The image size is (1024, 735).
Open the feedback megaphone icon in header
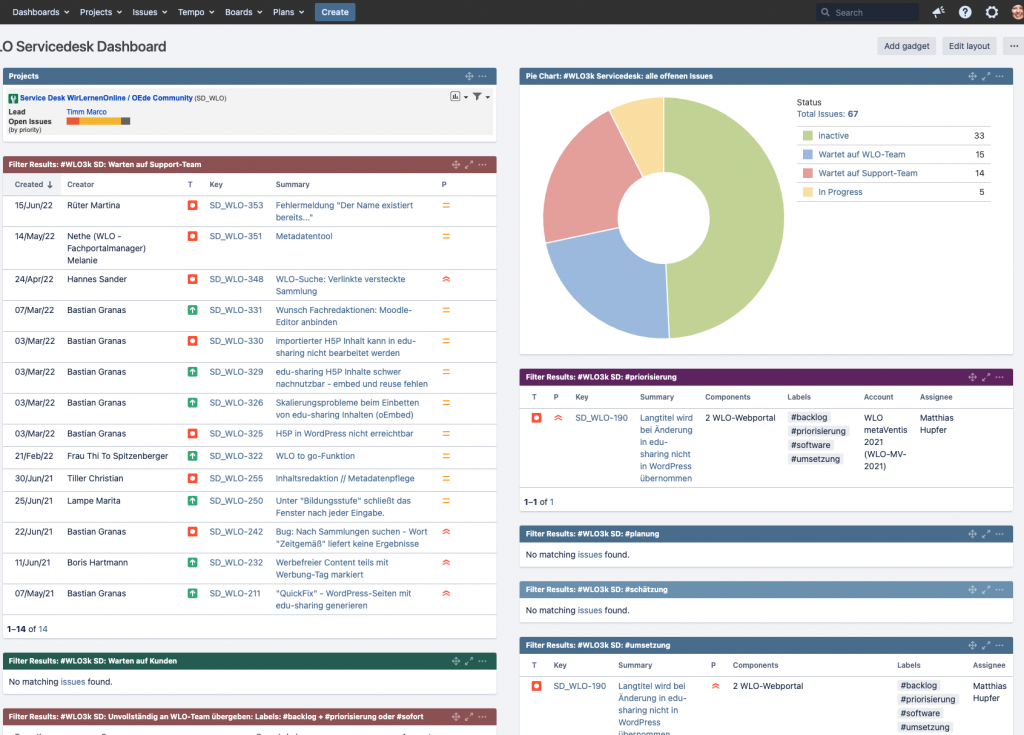[938, 12]
